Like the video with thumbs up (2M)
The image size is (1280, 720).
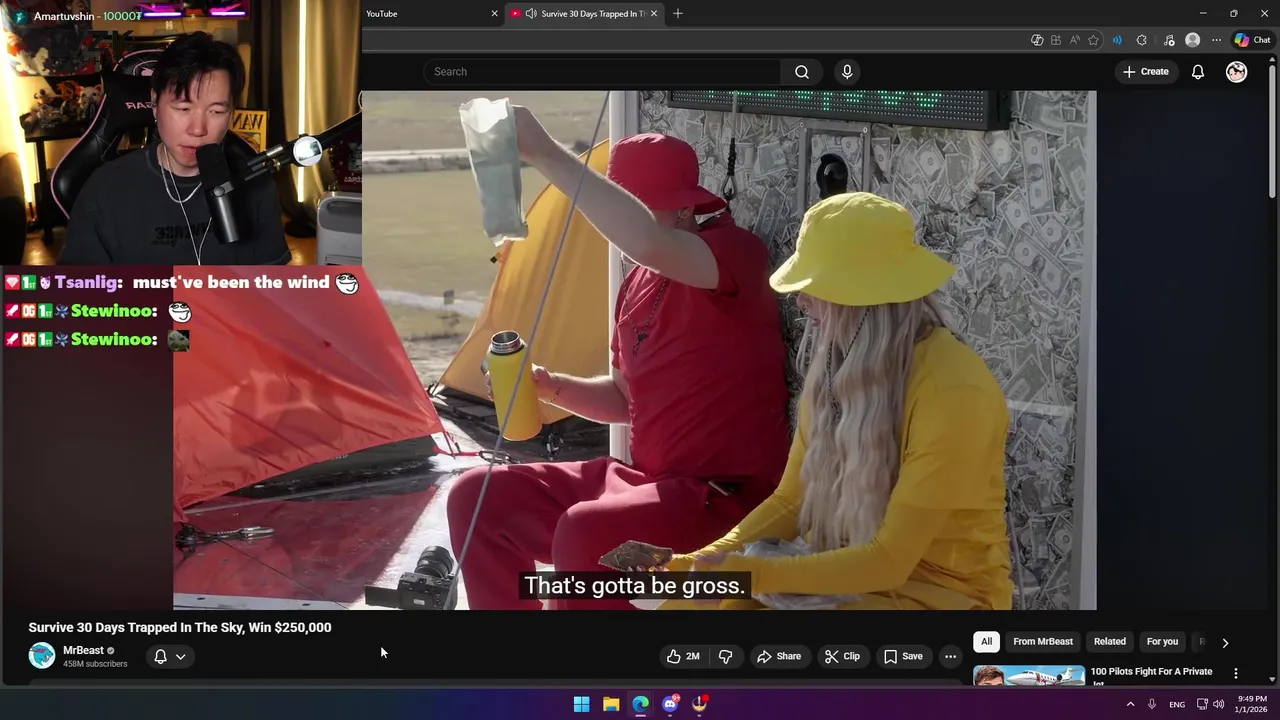click(683, 657)
